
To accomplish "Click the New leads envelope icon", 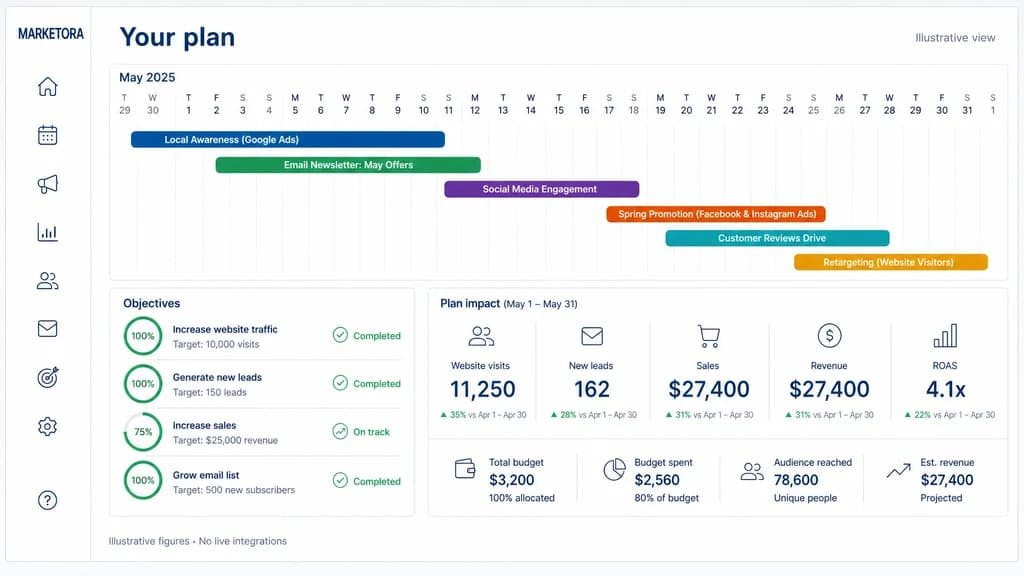I will coord(592,336).
